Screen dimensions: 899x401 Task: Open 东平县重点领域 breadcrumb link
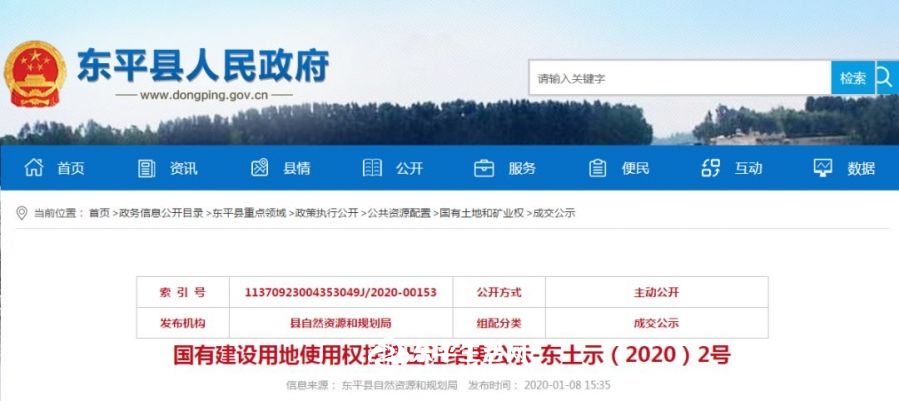249,213
